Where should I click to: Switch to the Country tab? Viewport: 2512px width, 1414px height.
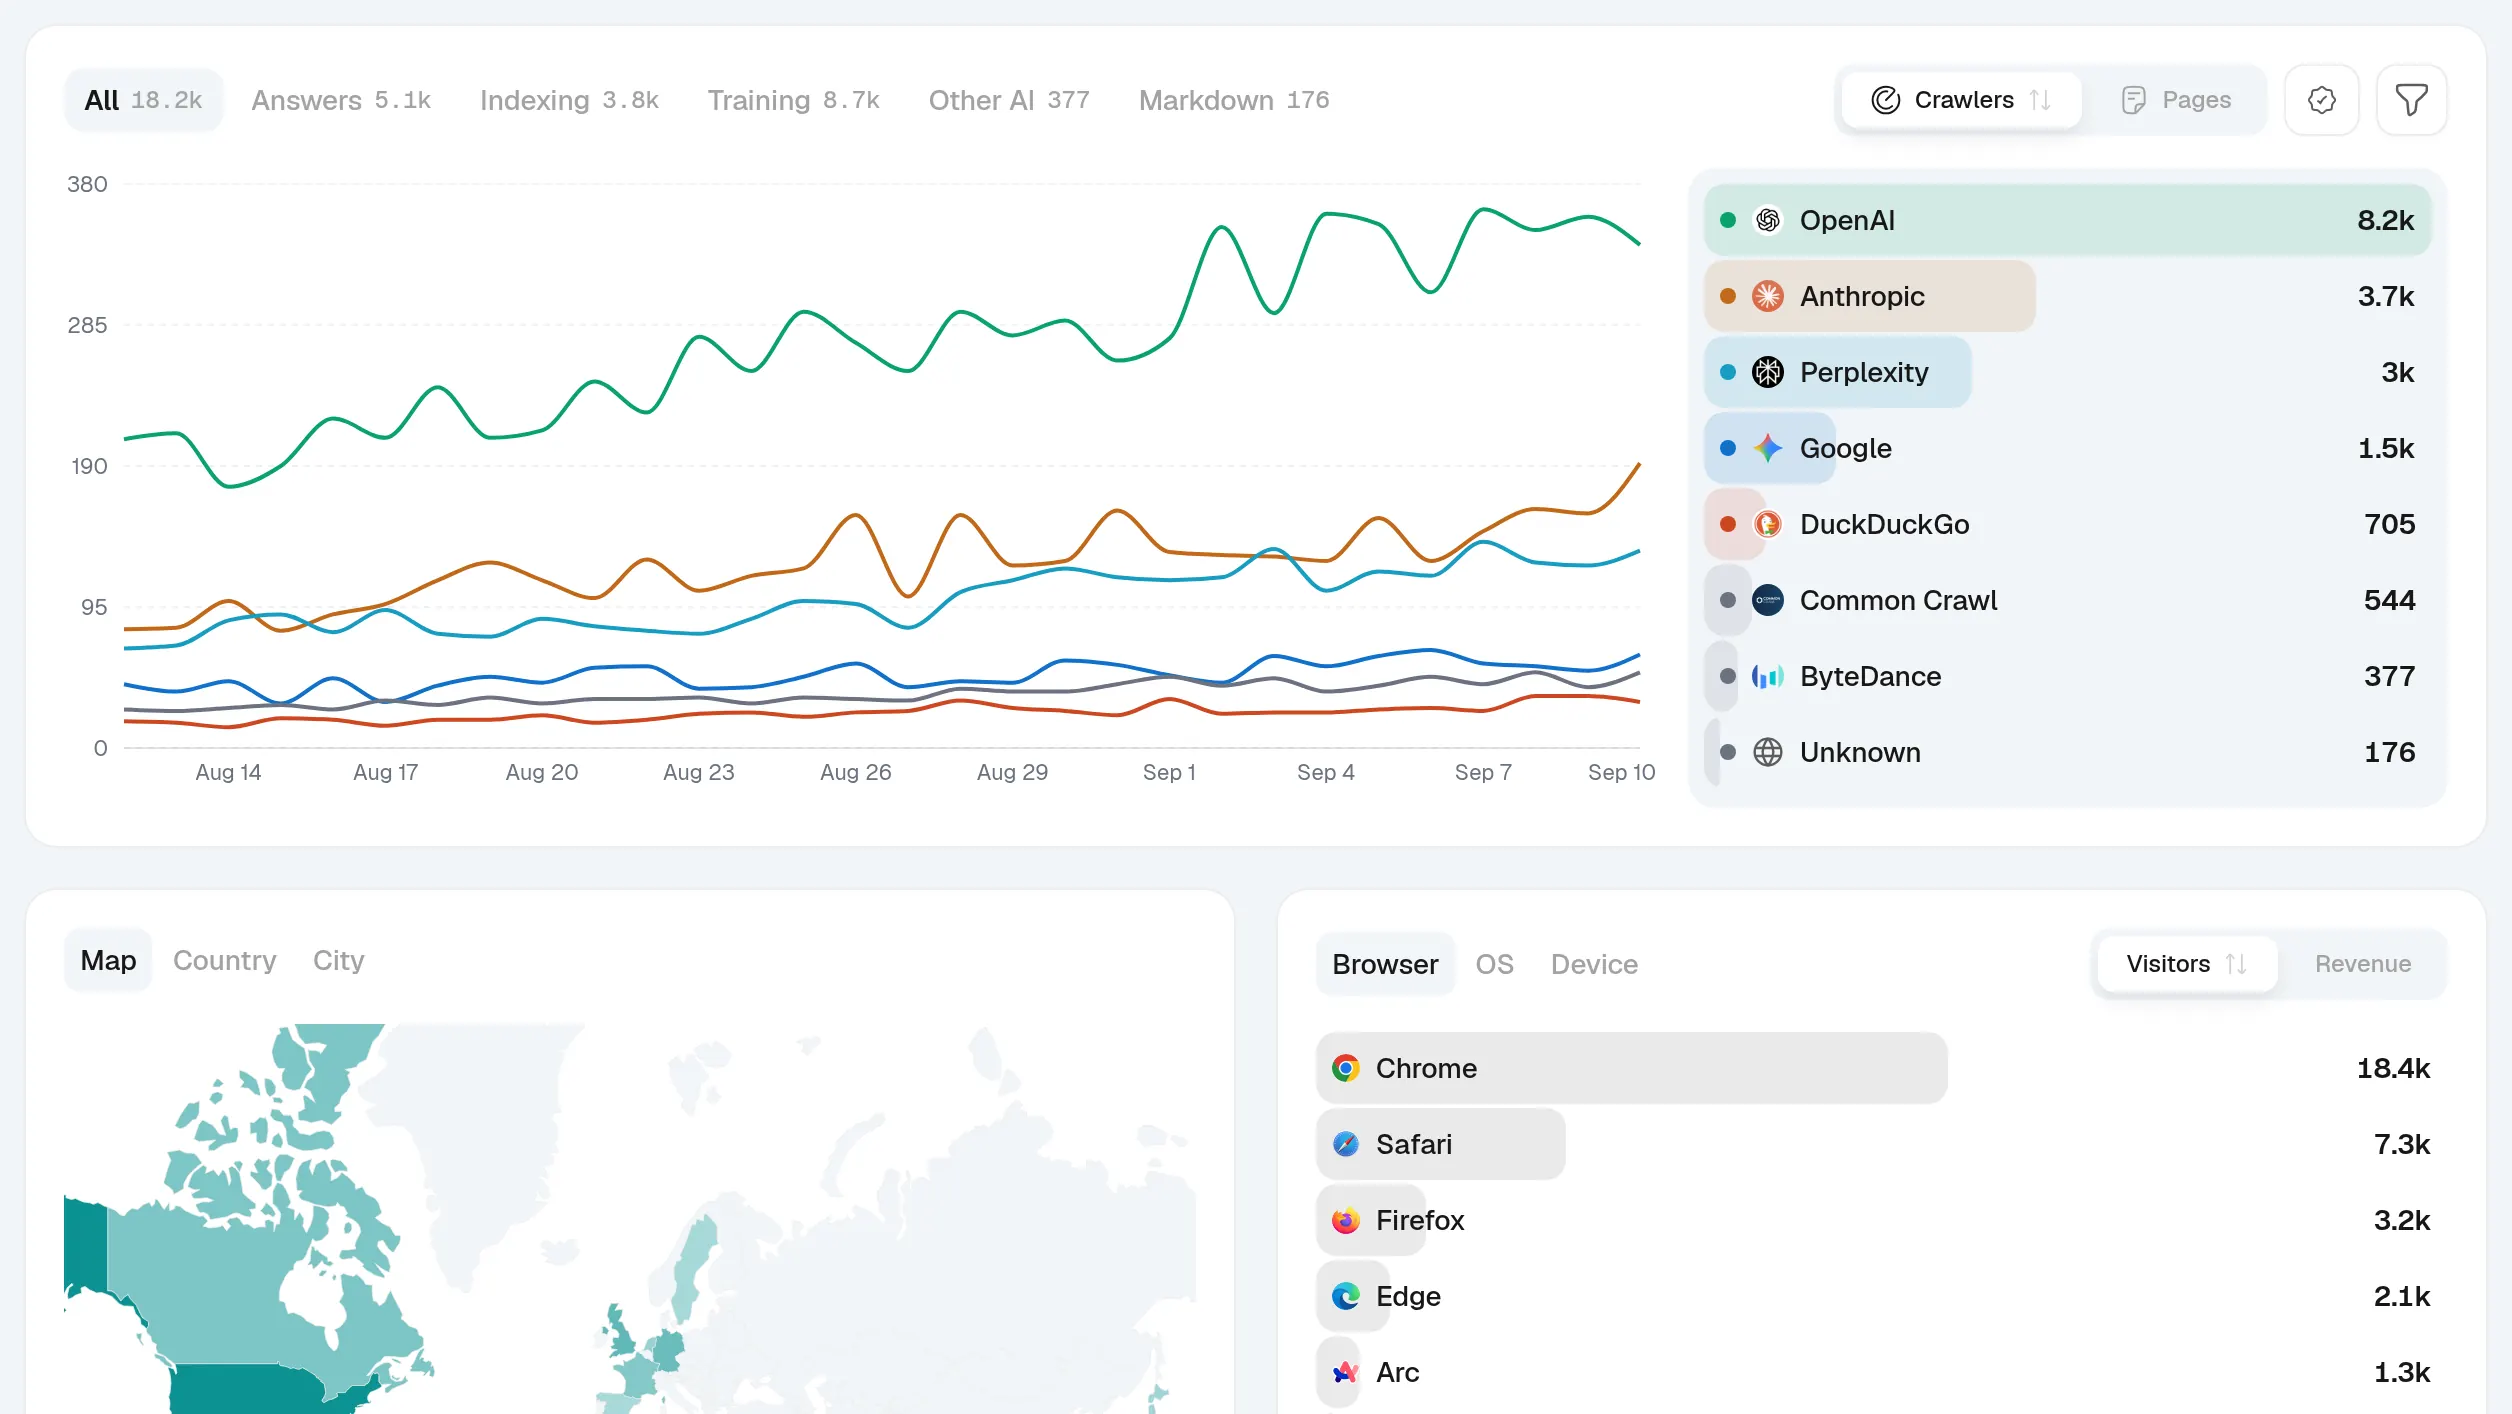click(224, 960)
